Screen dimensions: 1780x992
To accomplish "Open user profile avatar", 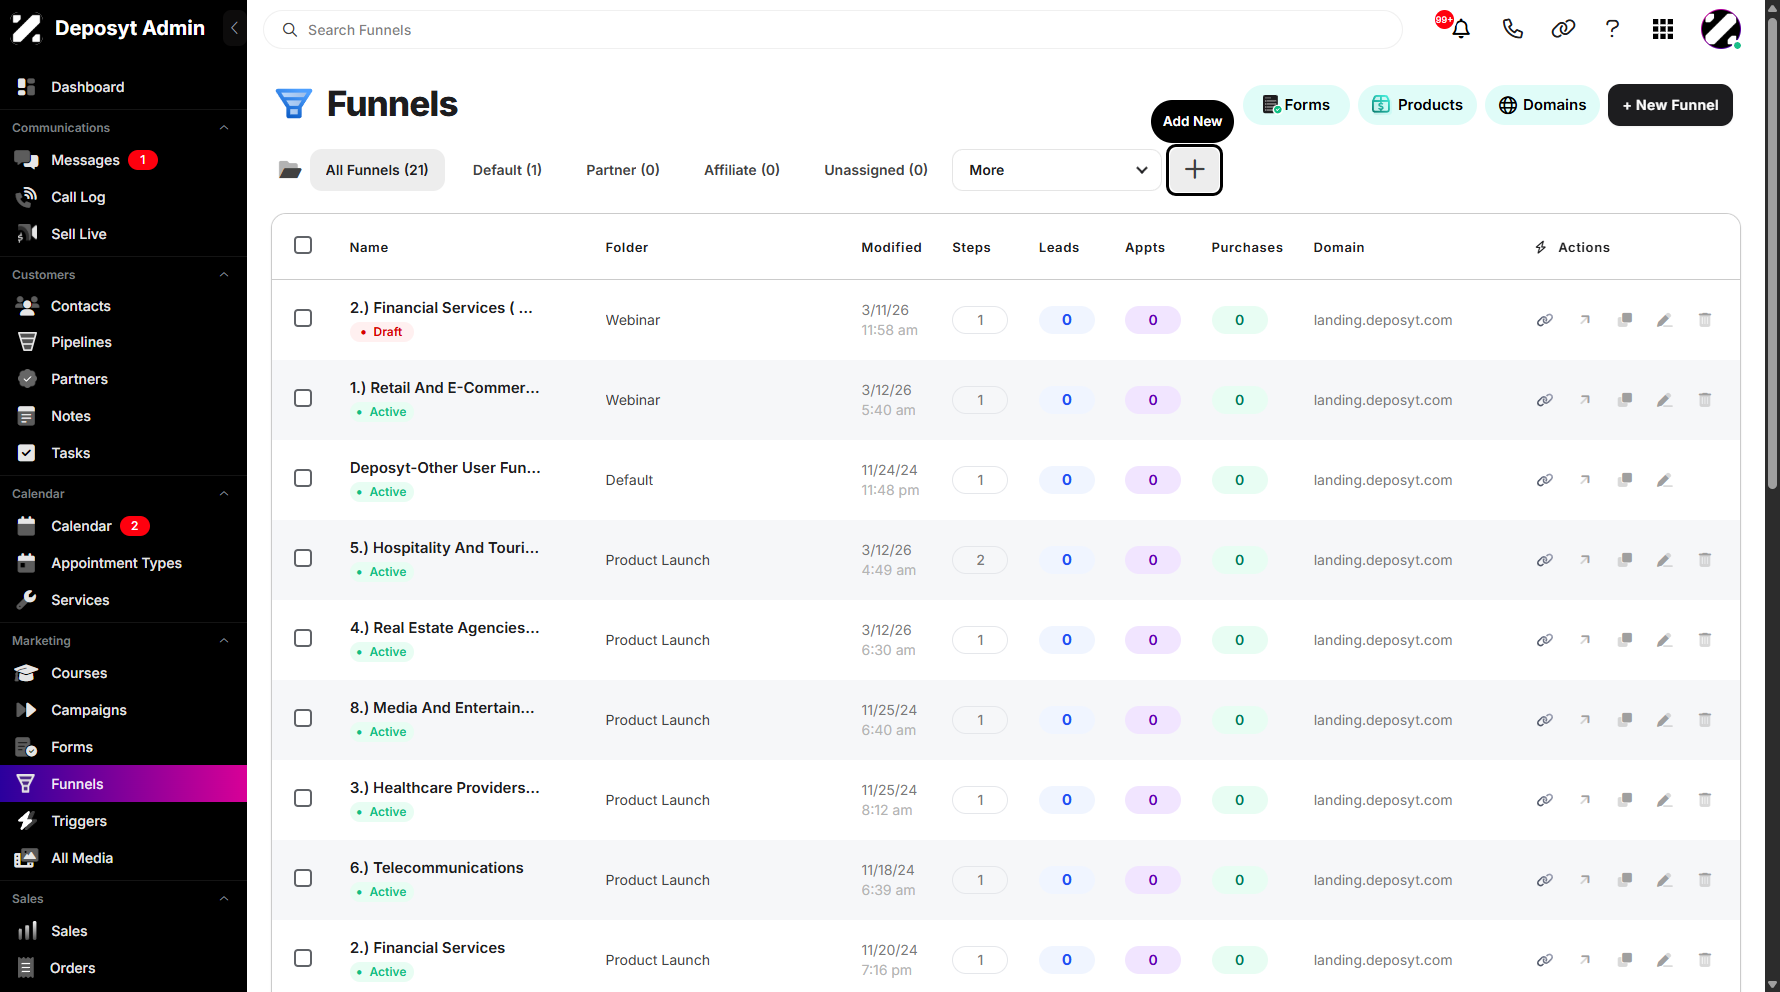I will (x=1721, y=29).
